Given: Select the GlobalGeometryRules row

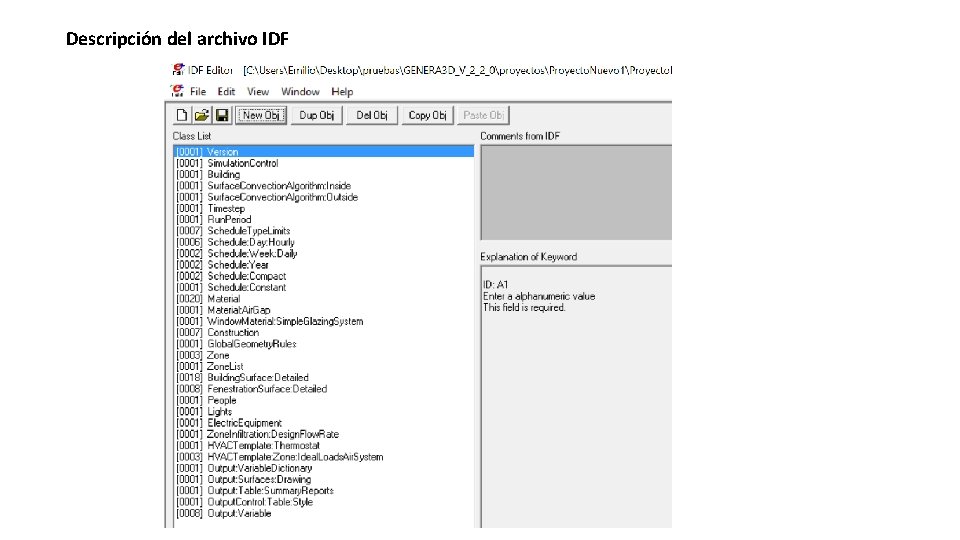Looking at the screenshot, I should coord(324,343).
